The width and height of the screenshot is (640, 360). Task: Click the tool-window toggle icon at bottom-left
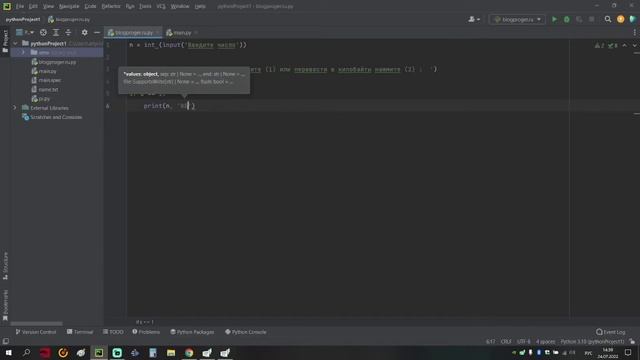(x=5, y=341)
